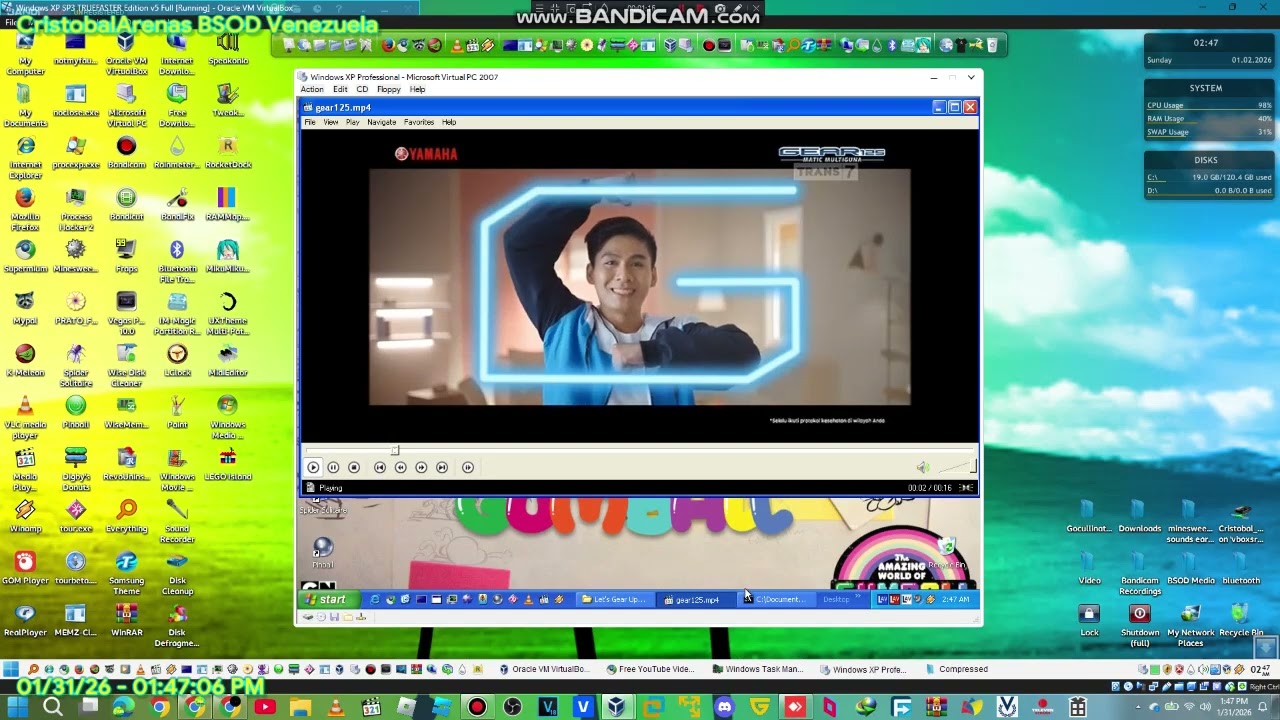Open the media player Play menu
The width and height of the screenshot is (1280, 720).
(x=353, y=122)
